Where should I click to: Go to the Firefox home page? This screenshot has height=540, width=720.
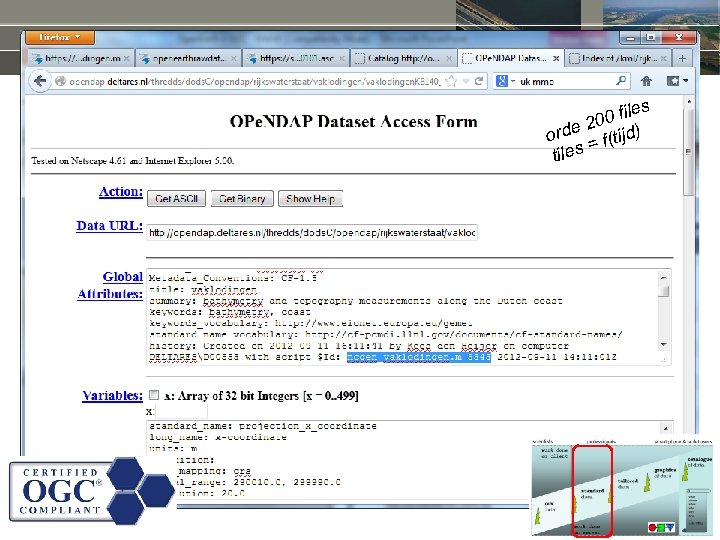pyautogui.click(x=647, y=81)
